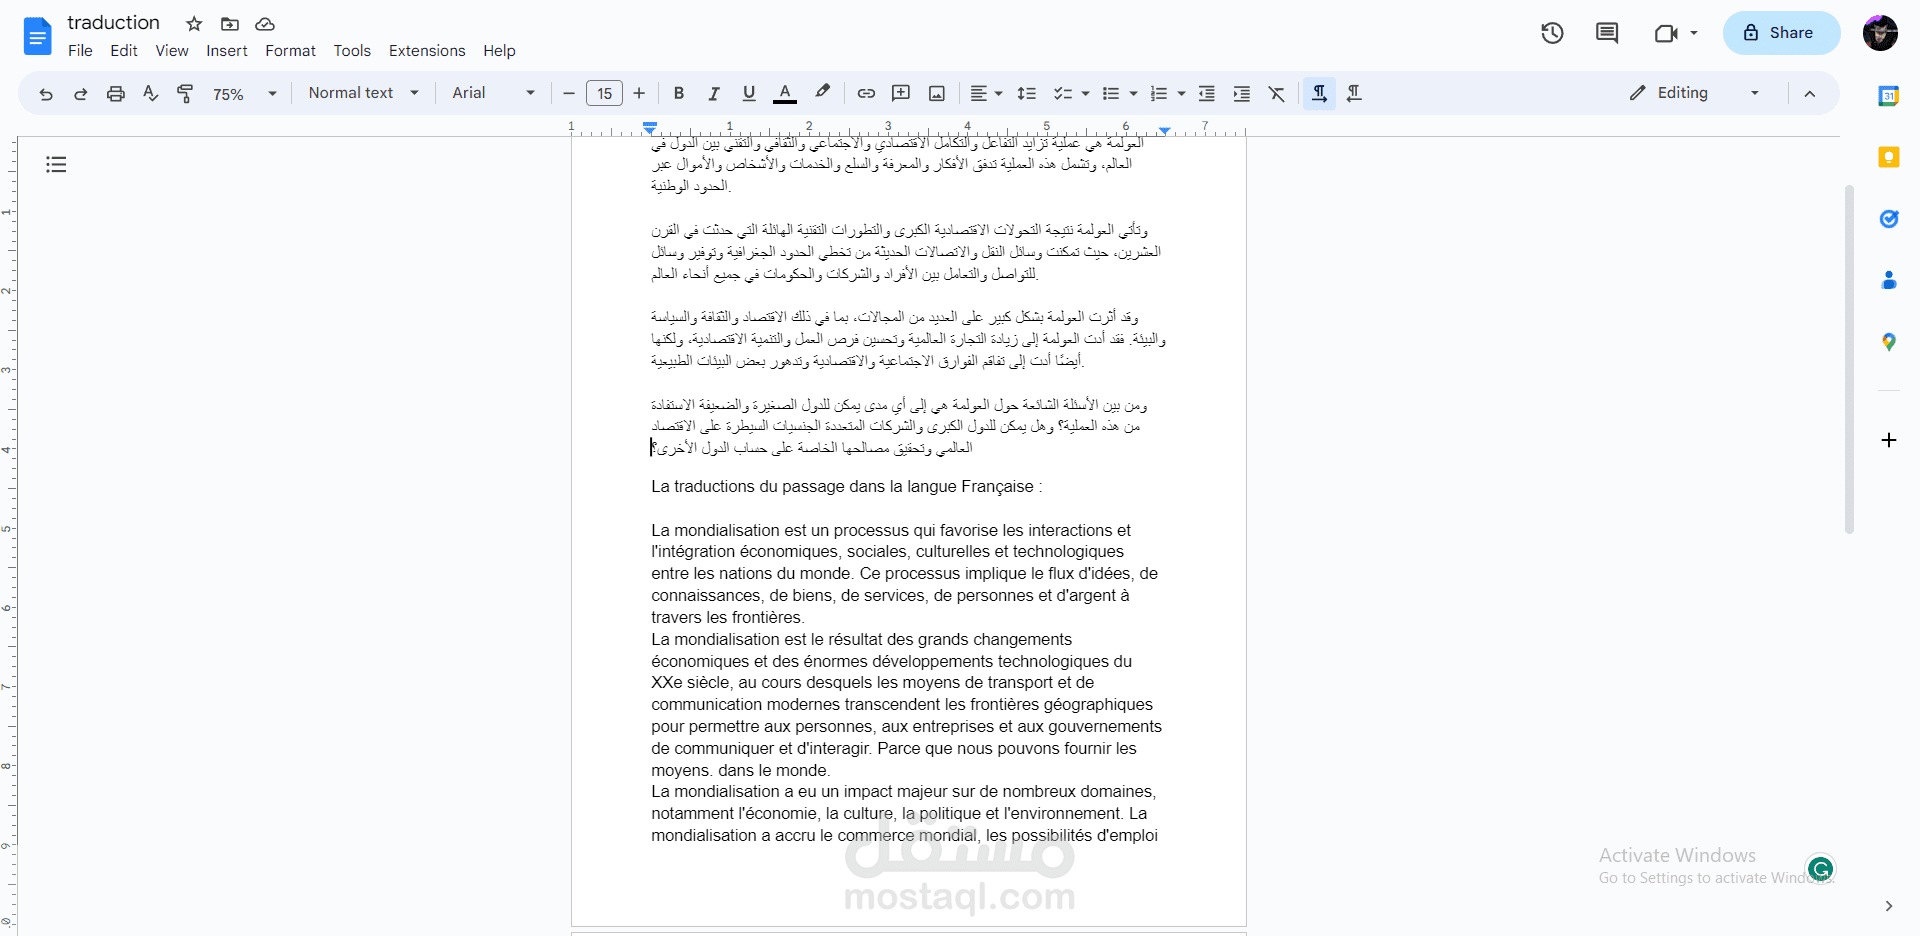Get add-ons with the plus icon
The image size is (1920, 936).
(1888, 440)
